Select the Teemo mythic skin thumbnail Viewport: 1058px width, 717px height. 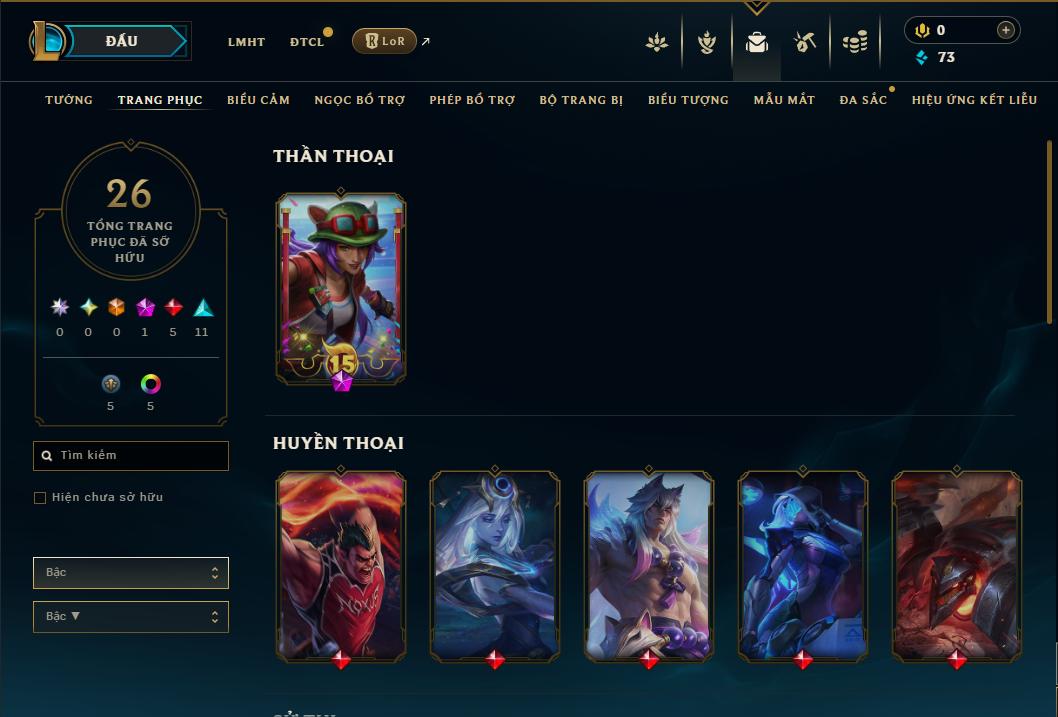341,289
